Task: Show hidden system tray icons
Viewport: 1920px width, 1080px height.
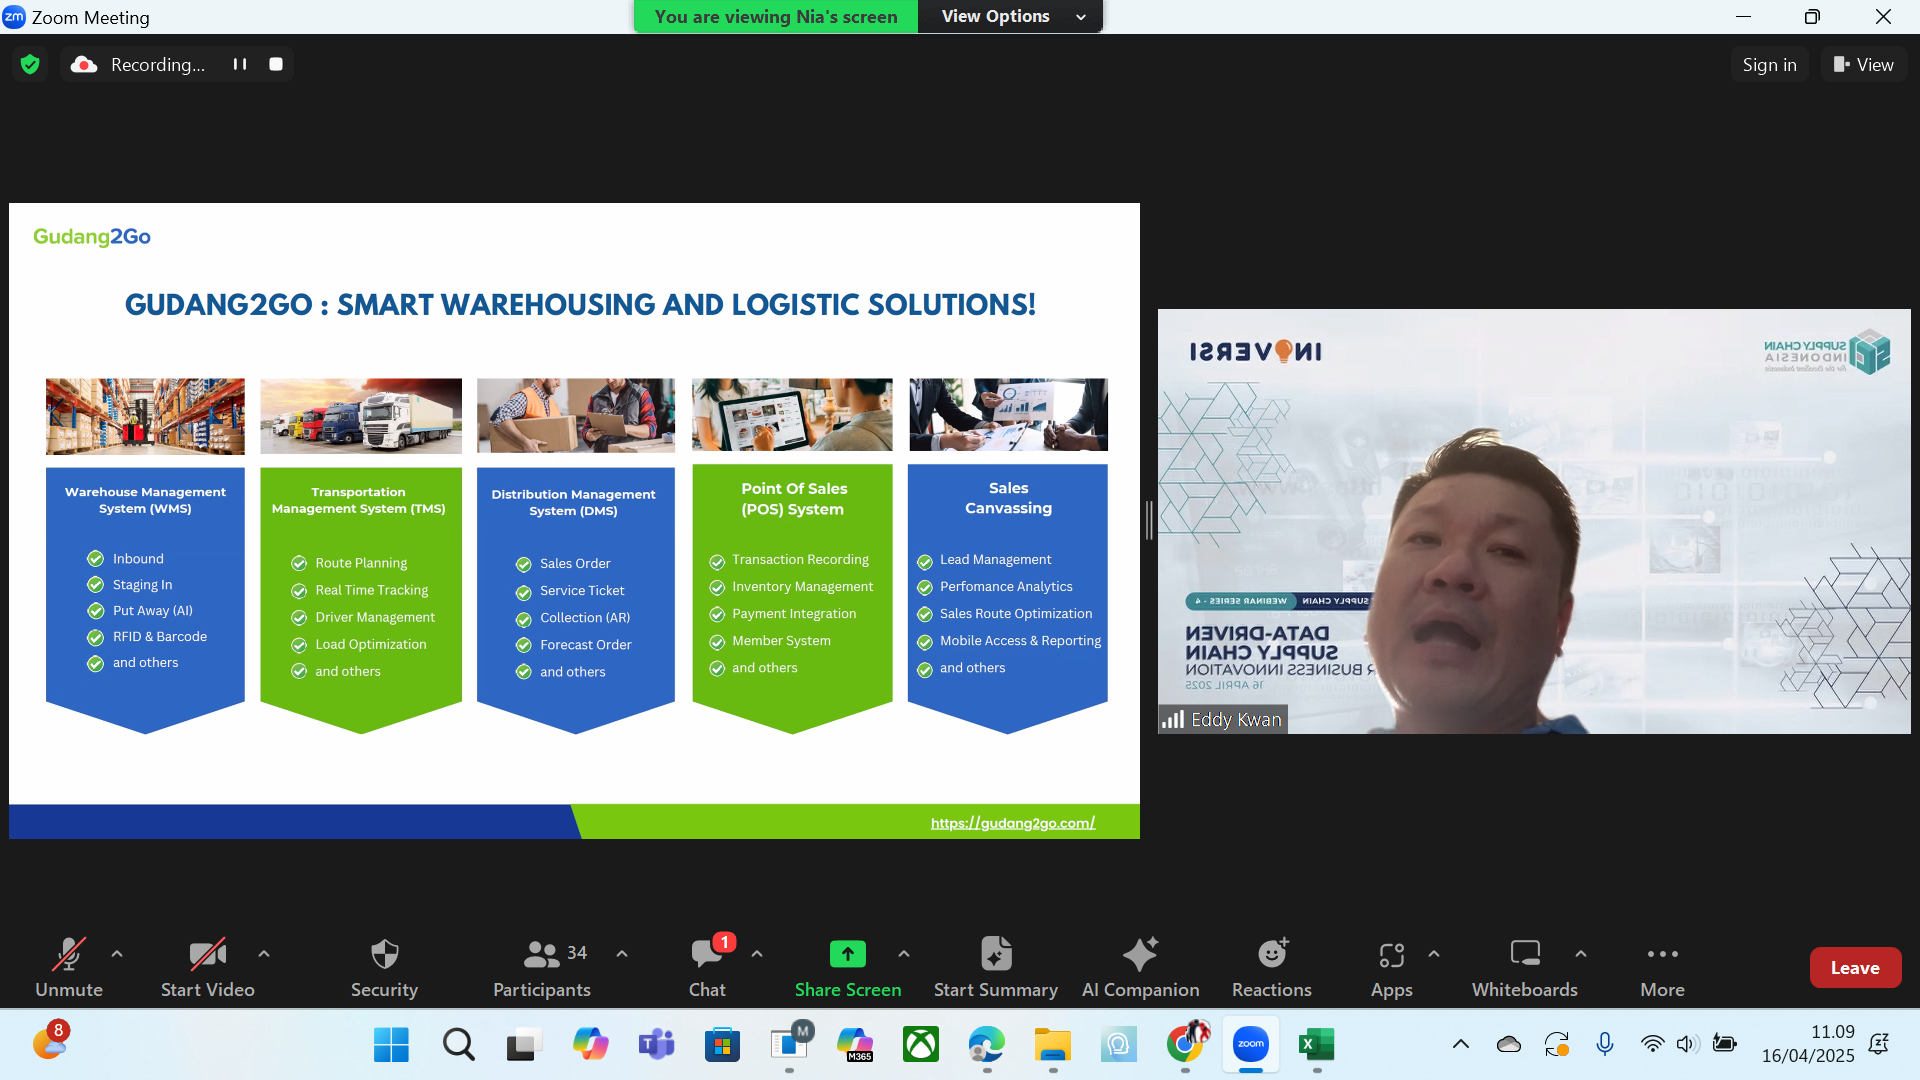Action: pos(1461,1045)
